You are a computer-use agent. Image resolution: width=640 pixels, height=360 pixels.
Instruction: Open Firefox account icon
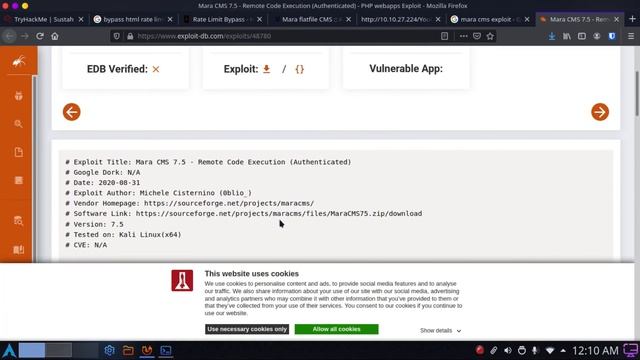pos(597,36)
